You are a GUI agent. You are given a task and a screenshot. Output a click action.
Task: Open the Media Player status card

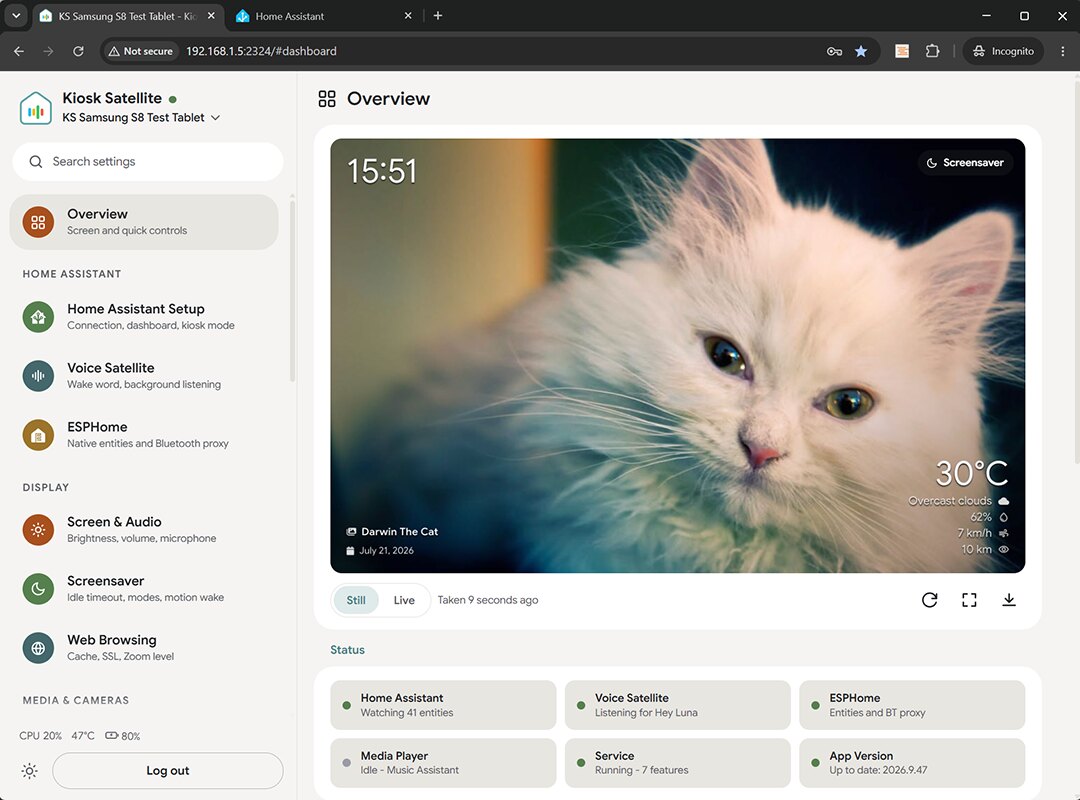(443, 763)
